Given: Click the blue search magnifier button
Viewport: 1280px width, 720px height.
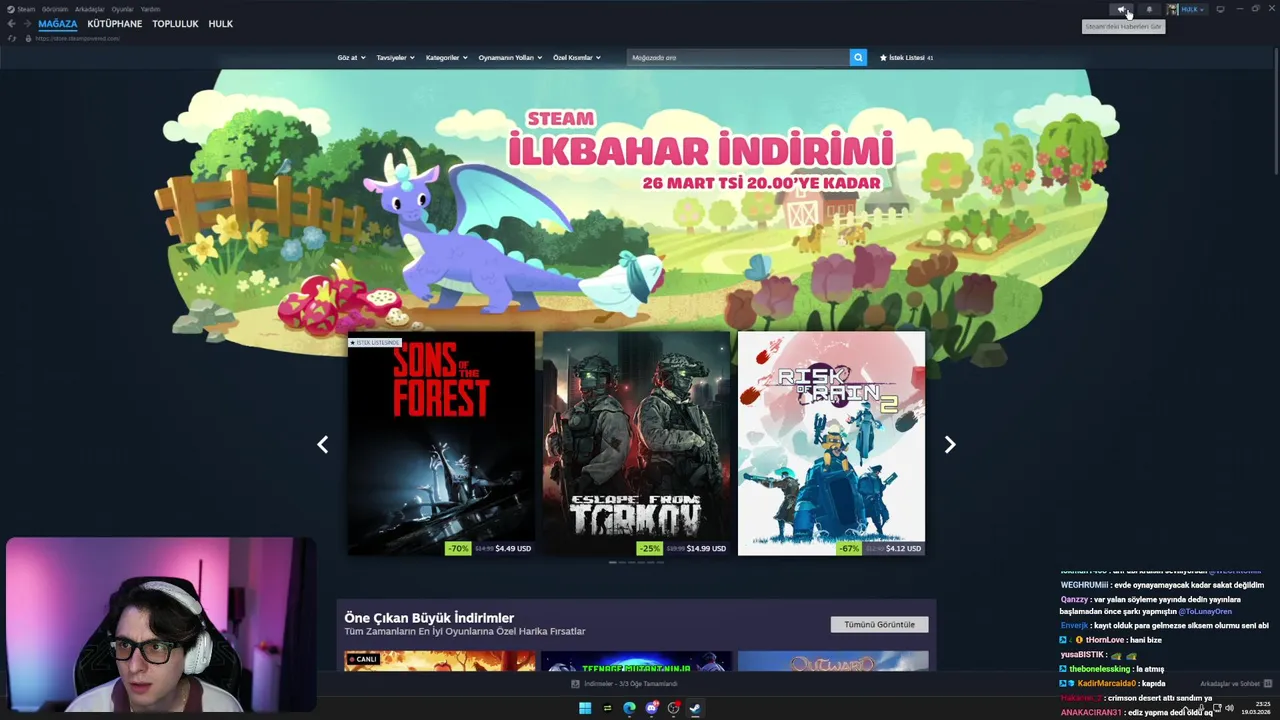Looking at the screenshot, I should tap(858, 57).
